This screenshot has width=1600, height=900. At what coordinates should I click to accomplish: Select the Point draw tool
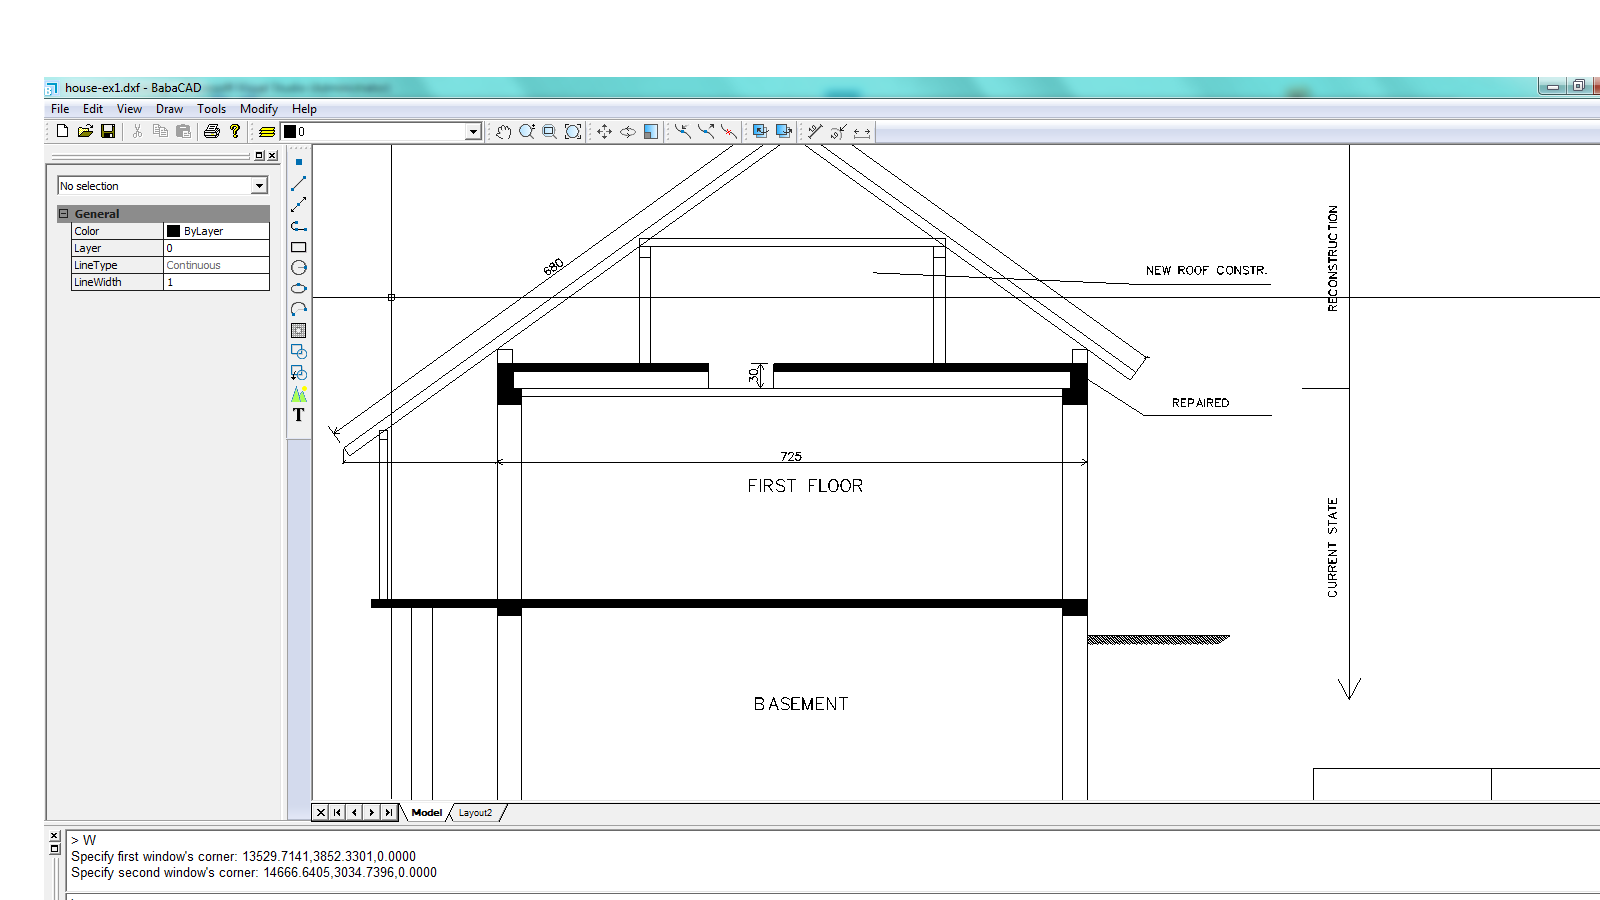pyautogui.click(x=298, y=162)
